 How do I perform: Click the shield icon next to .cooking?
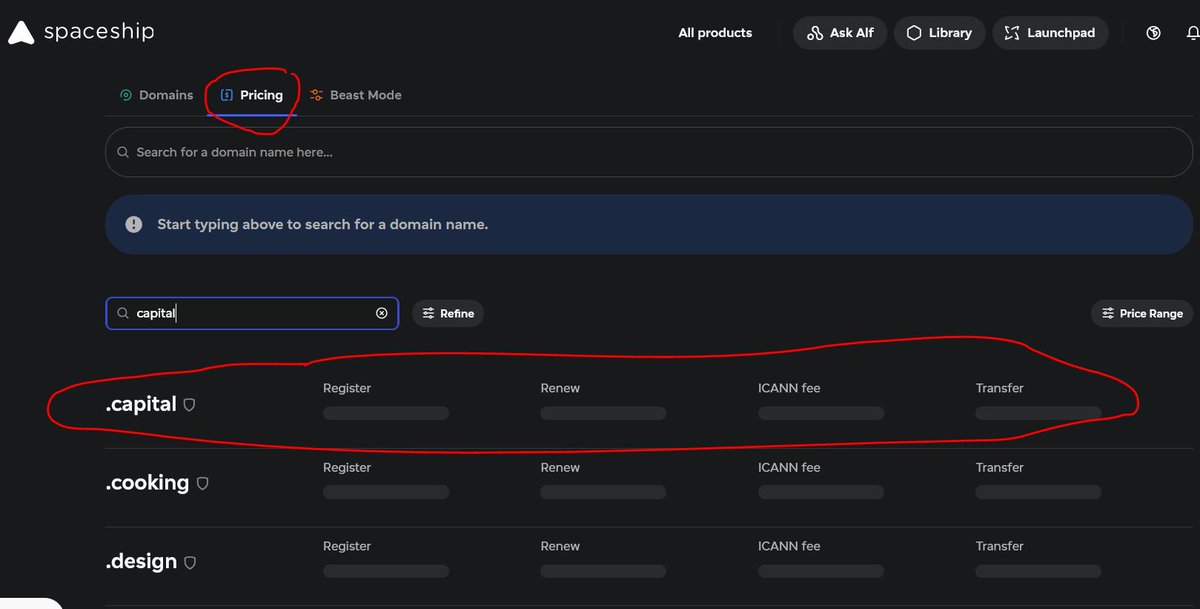tap(202, 483)
